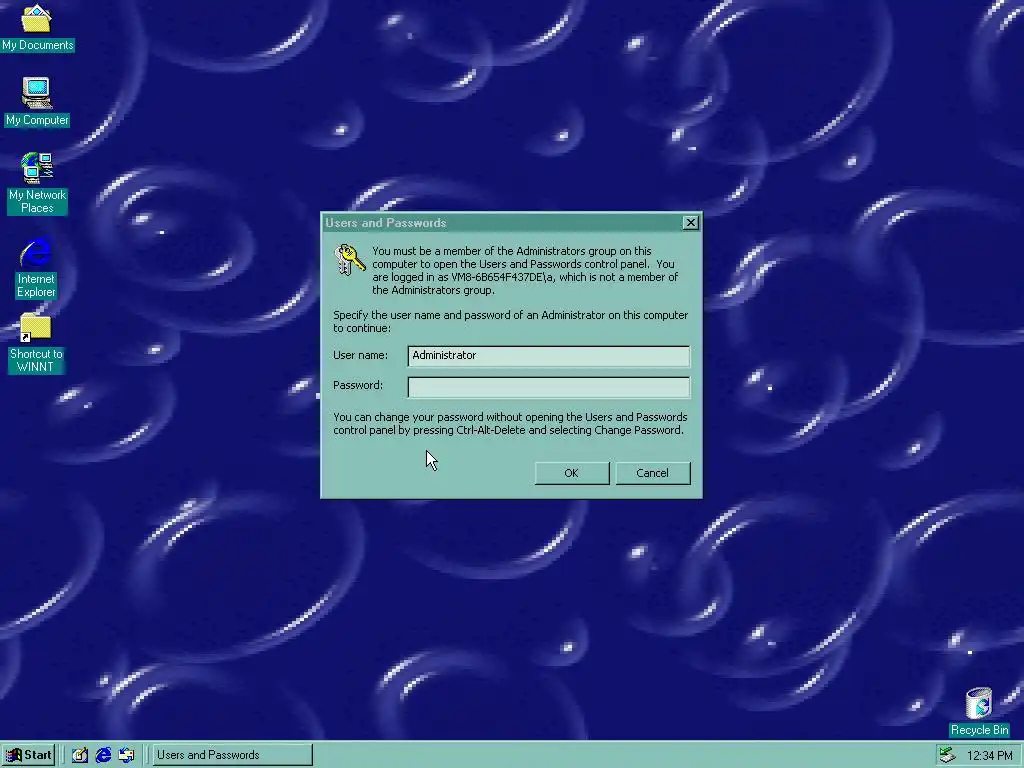The width and height of the screenshot is (1024, 768).
Task: Click the 'User name:' label
Action: (x=360, y=355)
